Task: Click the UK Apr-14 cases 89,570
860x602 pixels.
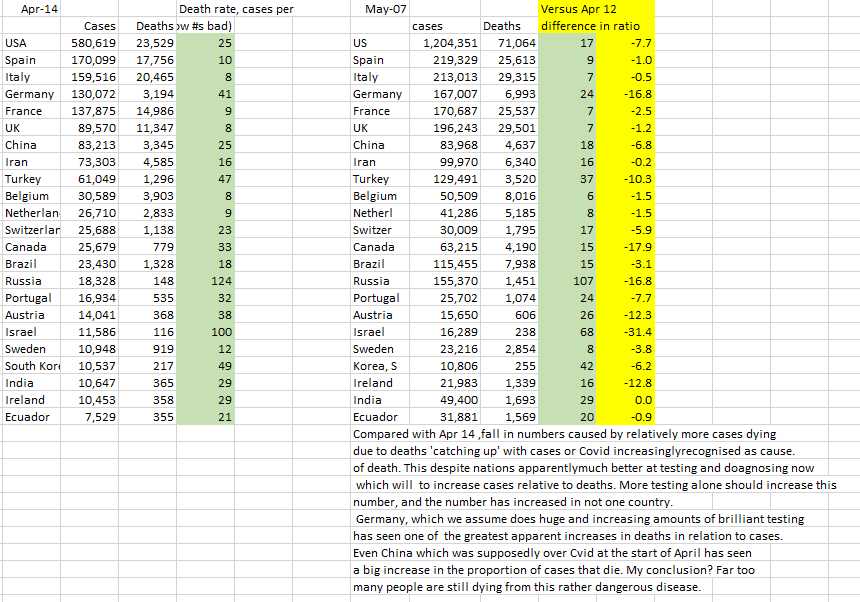Action: point(97,128)
